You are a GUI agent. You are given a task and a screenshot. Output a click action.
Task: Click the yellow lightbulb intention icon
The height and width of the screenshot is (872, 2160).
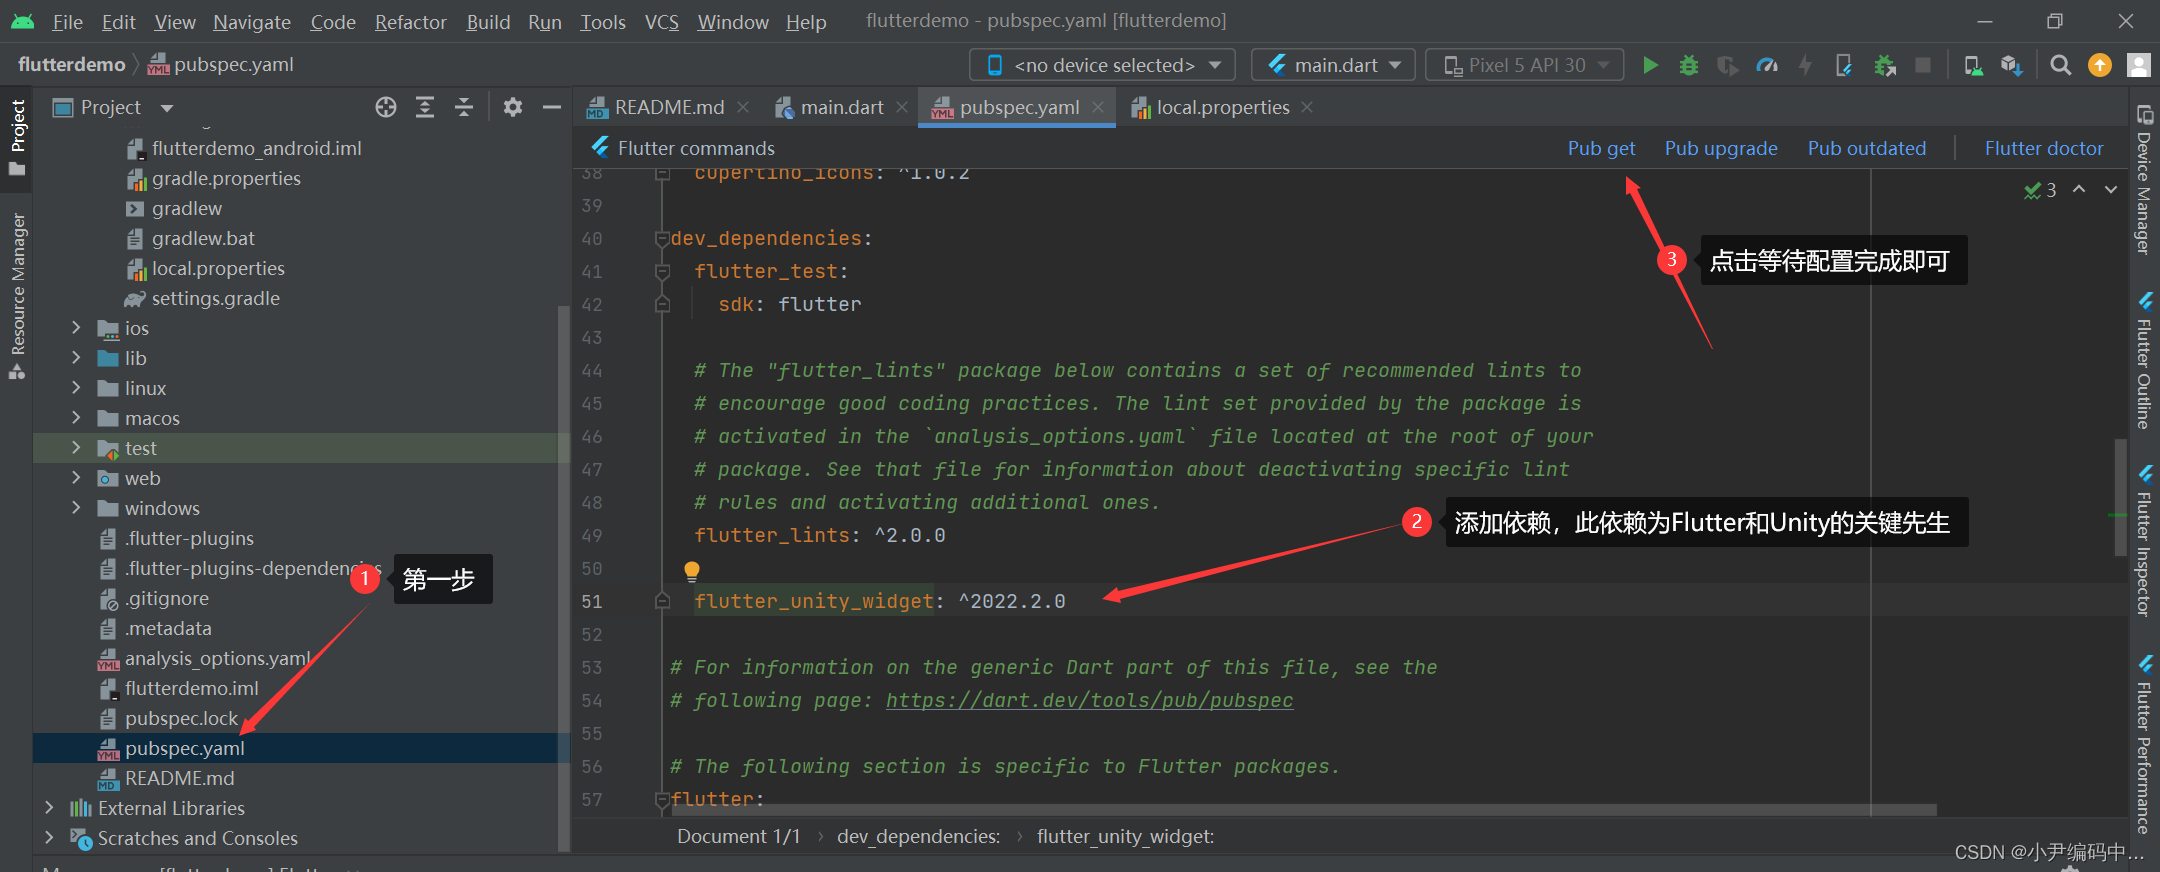click(x=691, y=571)
